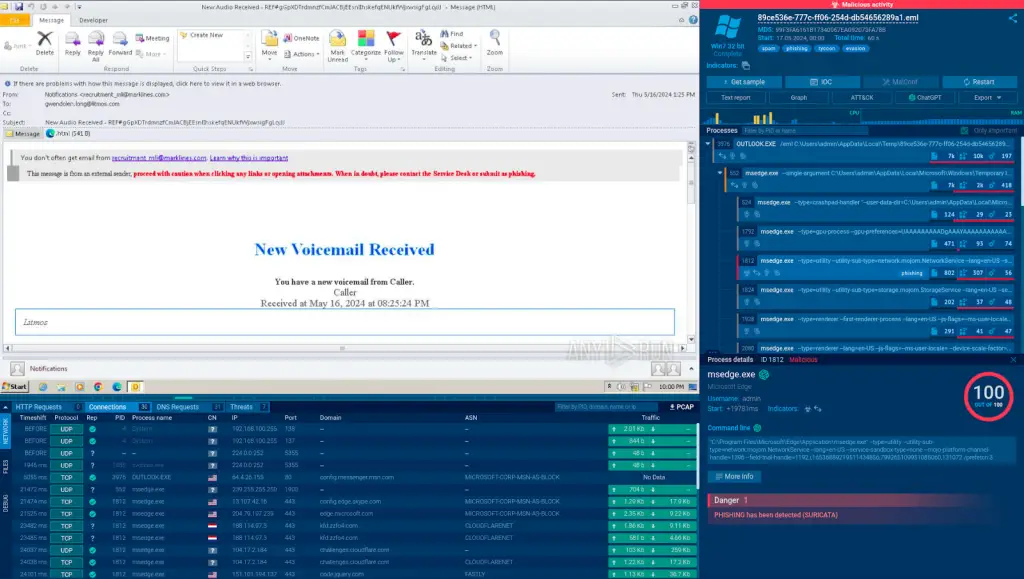This screenshot has width=1024, height=579.
Task: Click the files count icon on OUTLOOK.EXE row
Action: click(934, 156)
